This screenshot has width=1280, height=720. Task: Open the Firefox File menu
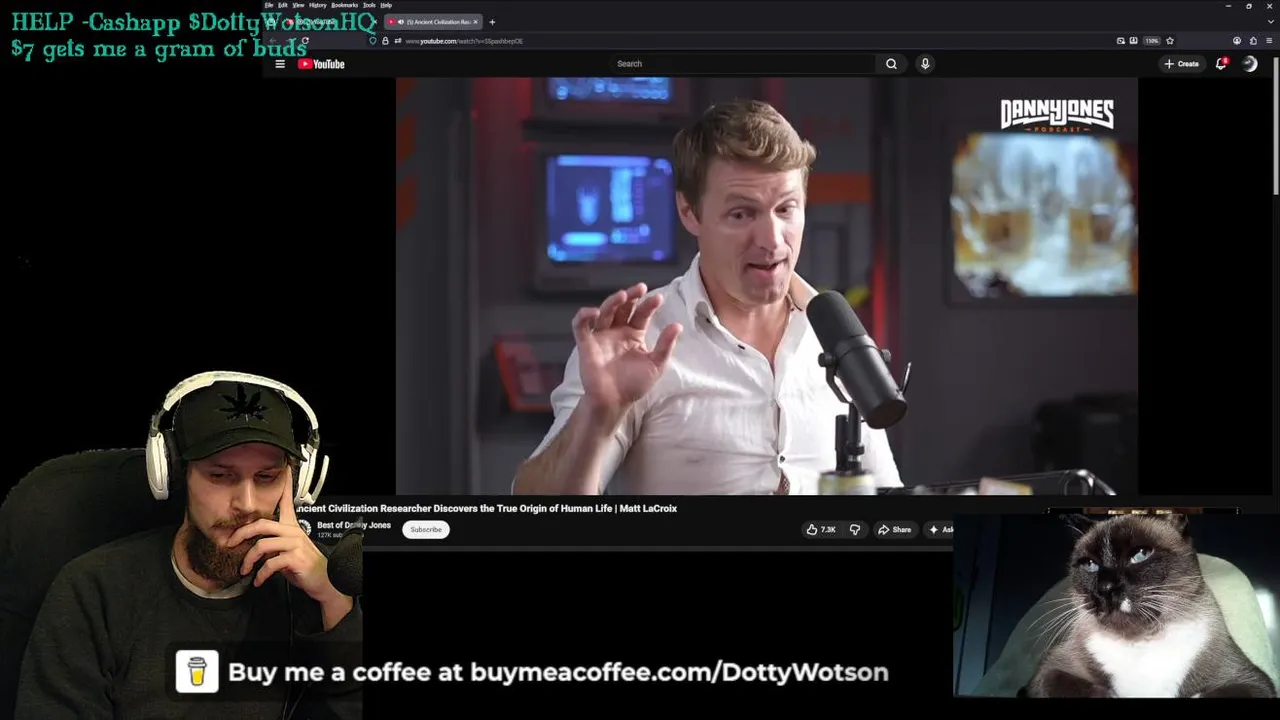(x=269, y=5)
